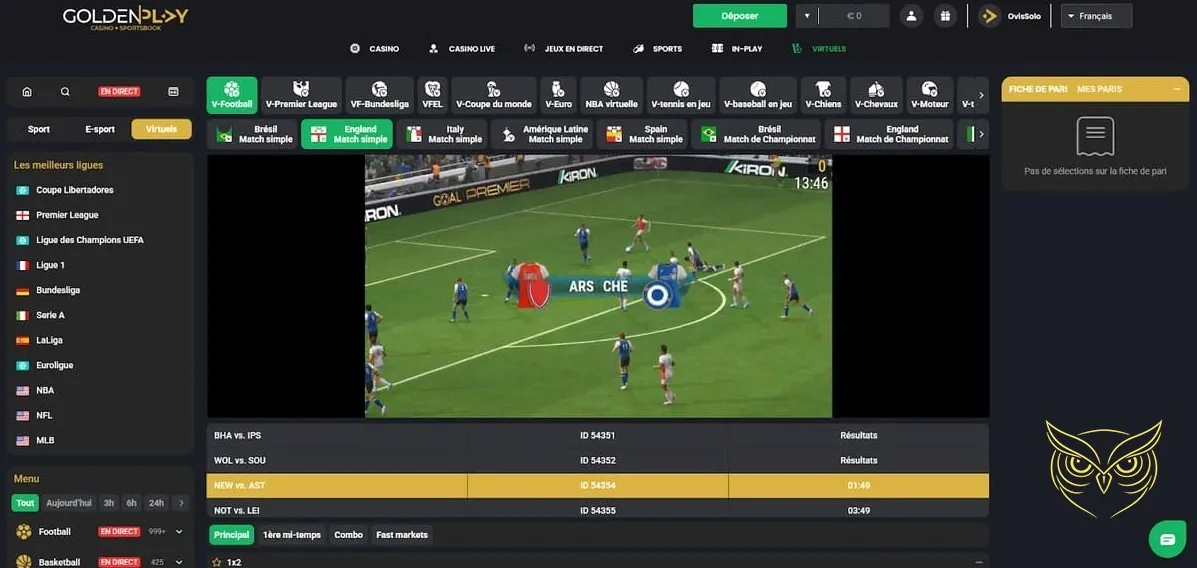Open the search magnifier icon
Image resolution: width=1197 pixels, height=568 pixels.
(x=65, y=92)
